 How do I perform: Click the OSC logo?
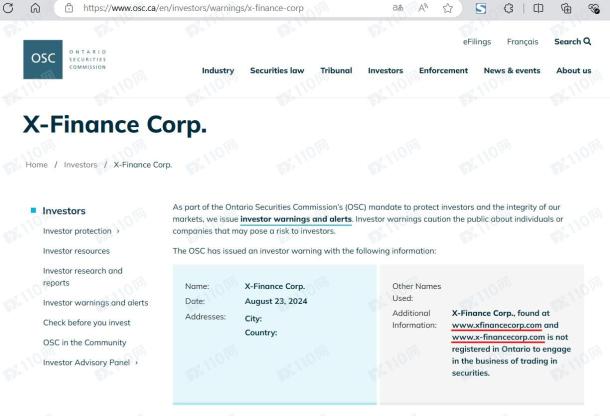(65, 59)
